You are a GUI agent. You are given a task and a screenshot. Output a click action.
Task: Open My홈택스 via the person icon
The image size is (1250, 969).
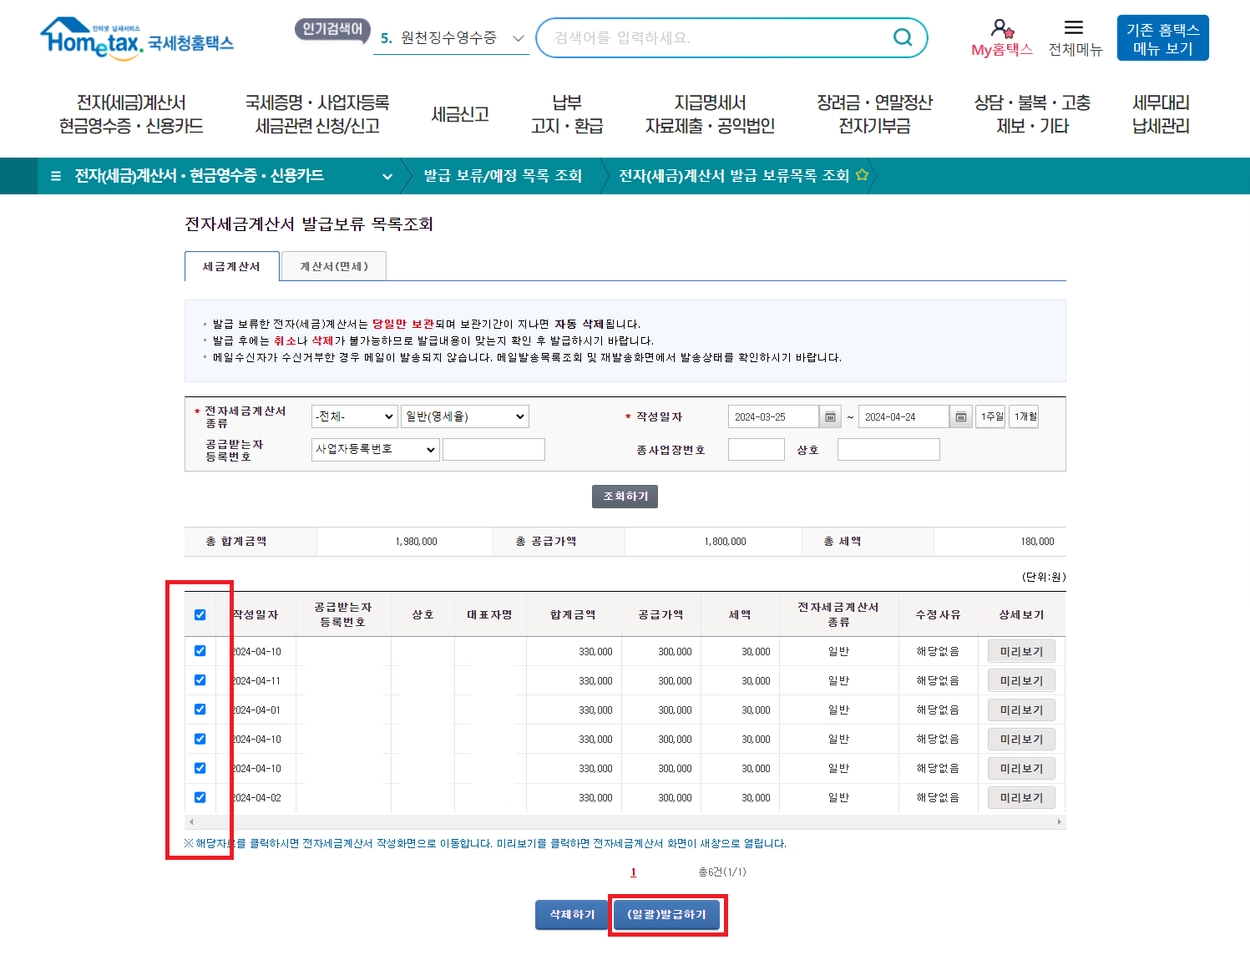pyautogui.click(x=1000, y=30)
